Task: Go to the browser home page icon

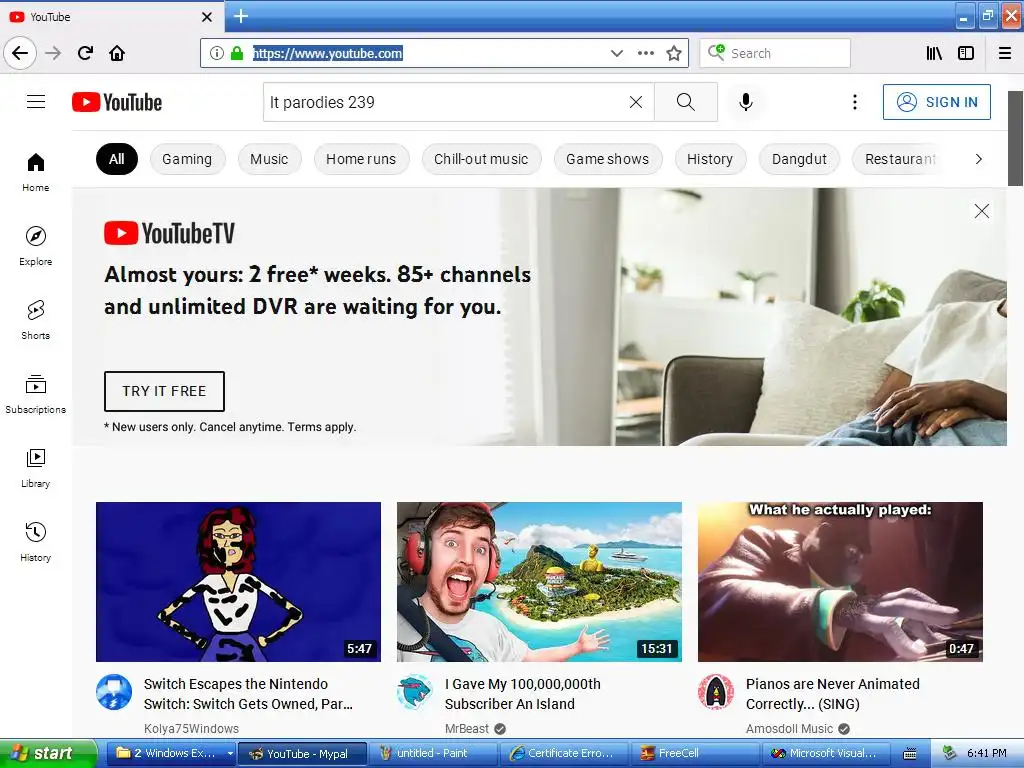Action: pyautogui.click(x=117, y=53)
